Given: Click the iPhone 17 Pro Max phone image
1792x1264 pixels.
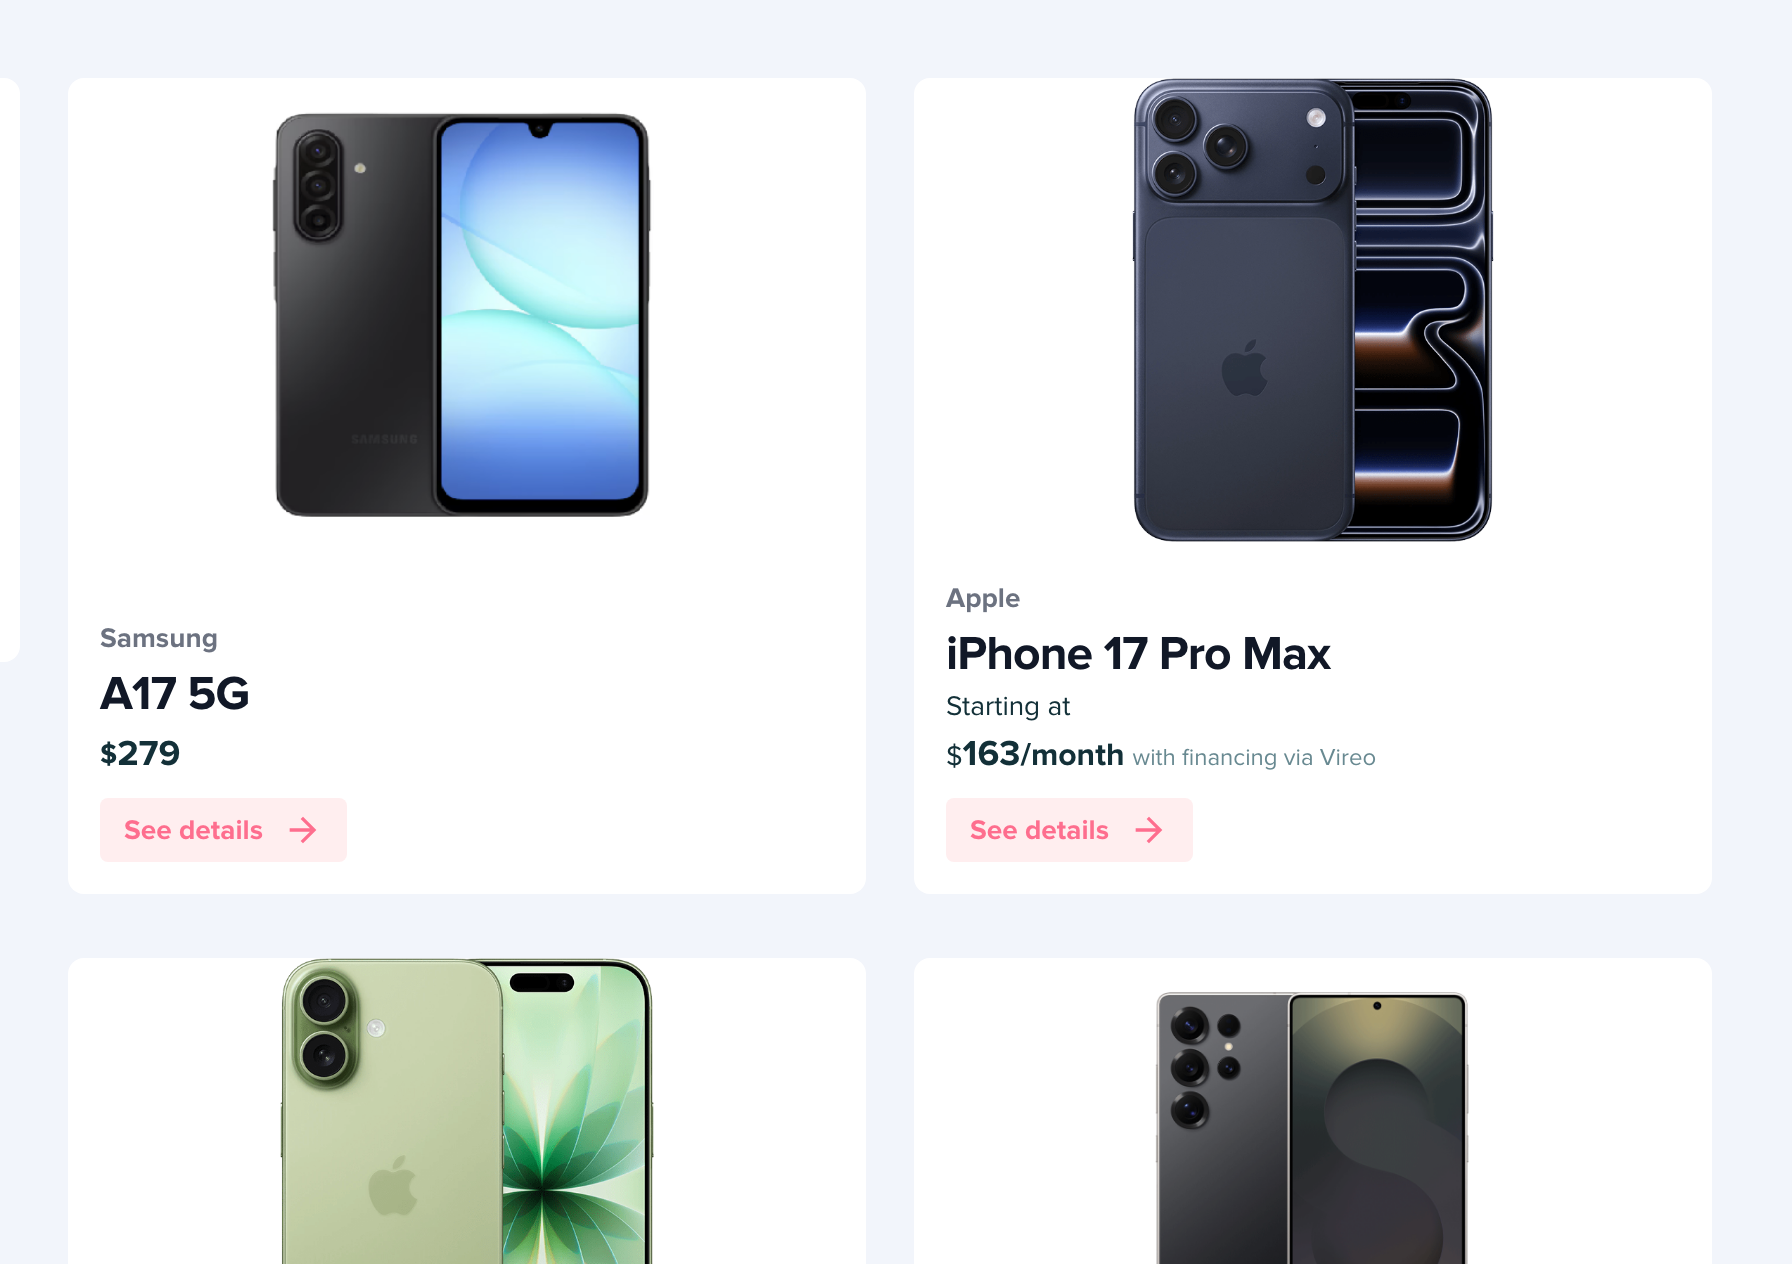Looking at the screenshot, I should [x=1313, y=310].
